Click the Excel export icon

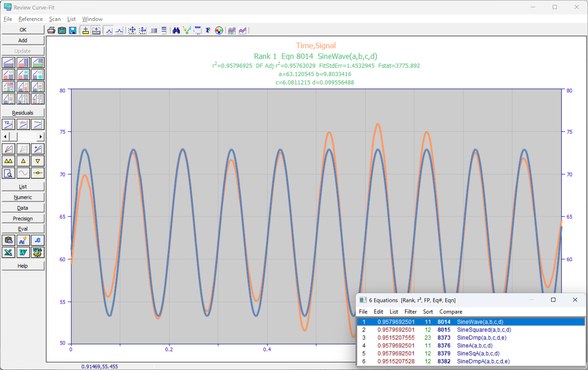8,252
